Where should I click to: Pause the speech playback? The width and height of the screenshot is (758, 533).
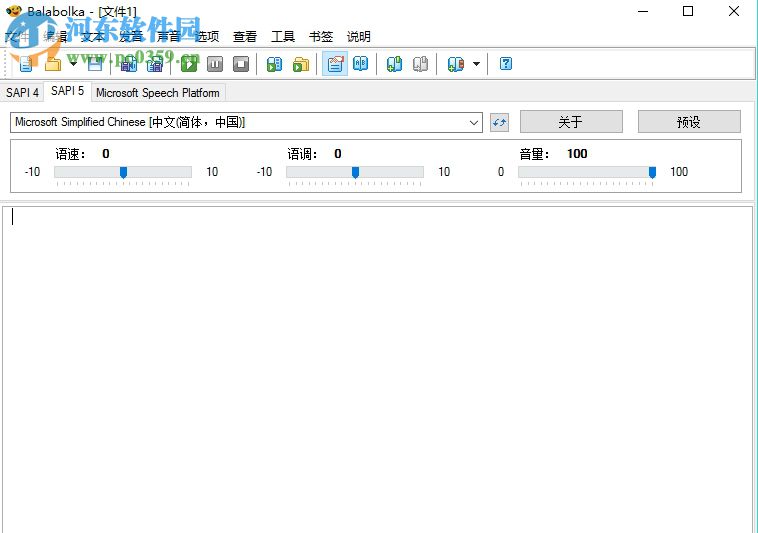click(x=215, y=64)
